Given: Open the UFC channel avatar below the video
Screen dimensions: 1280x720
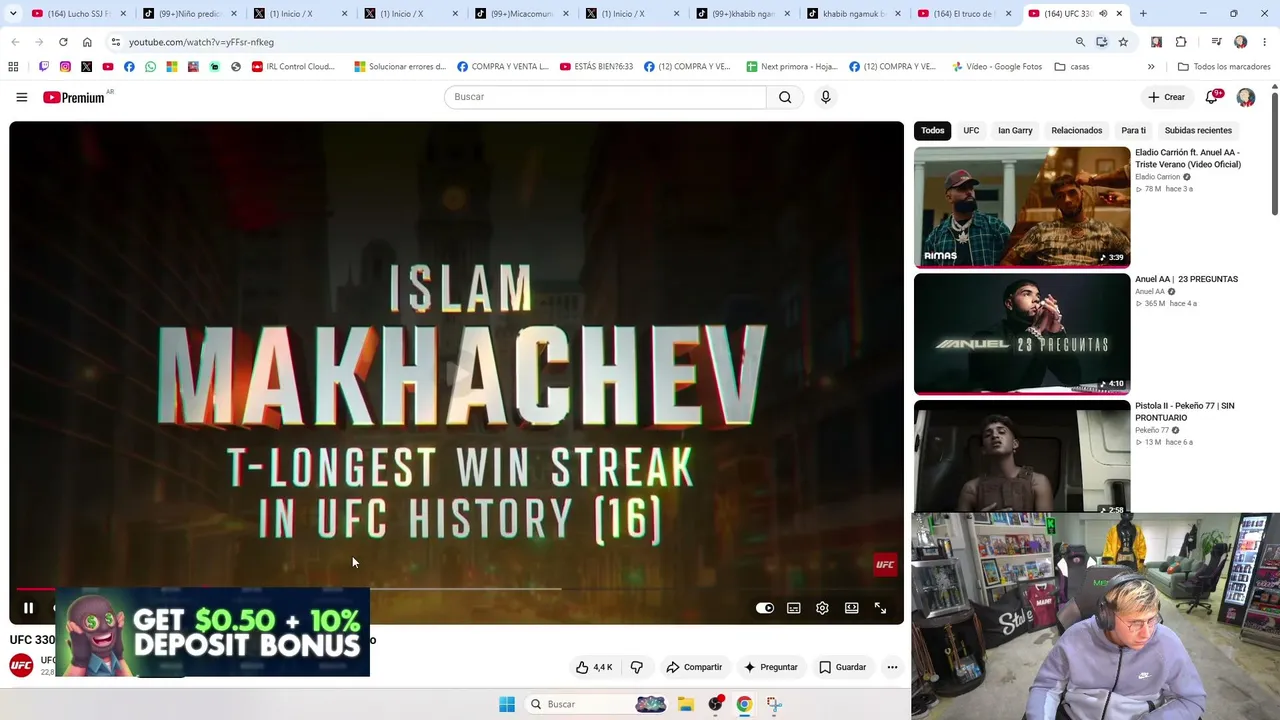Looking at the screenshot, I should [x=21, y=665].
